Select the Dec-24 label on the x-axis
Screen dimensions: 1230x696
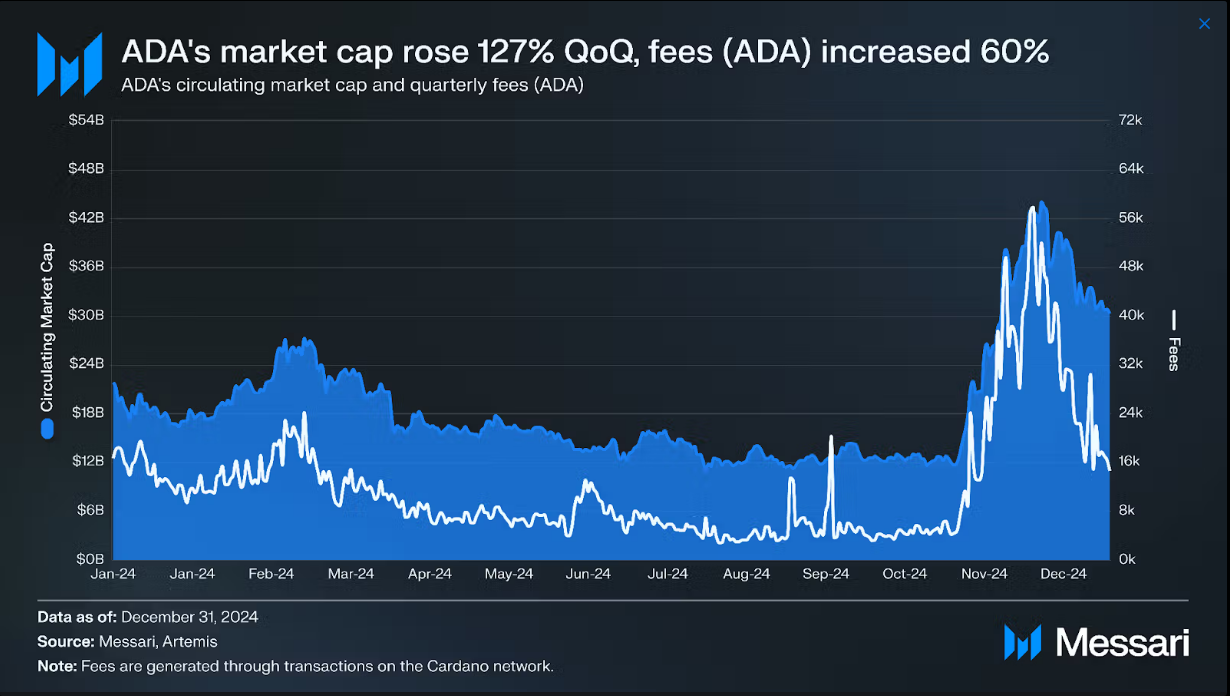click(x=1063, y=574)
